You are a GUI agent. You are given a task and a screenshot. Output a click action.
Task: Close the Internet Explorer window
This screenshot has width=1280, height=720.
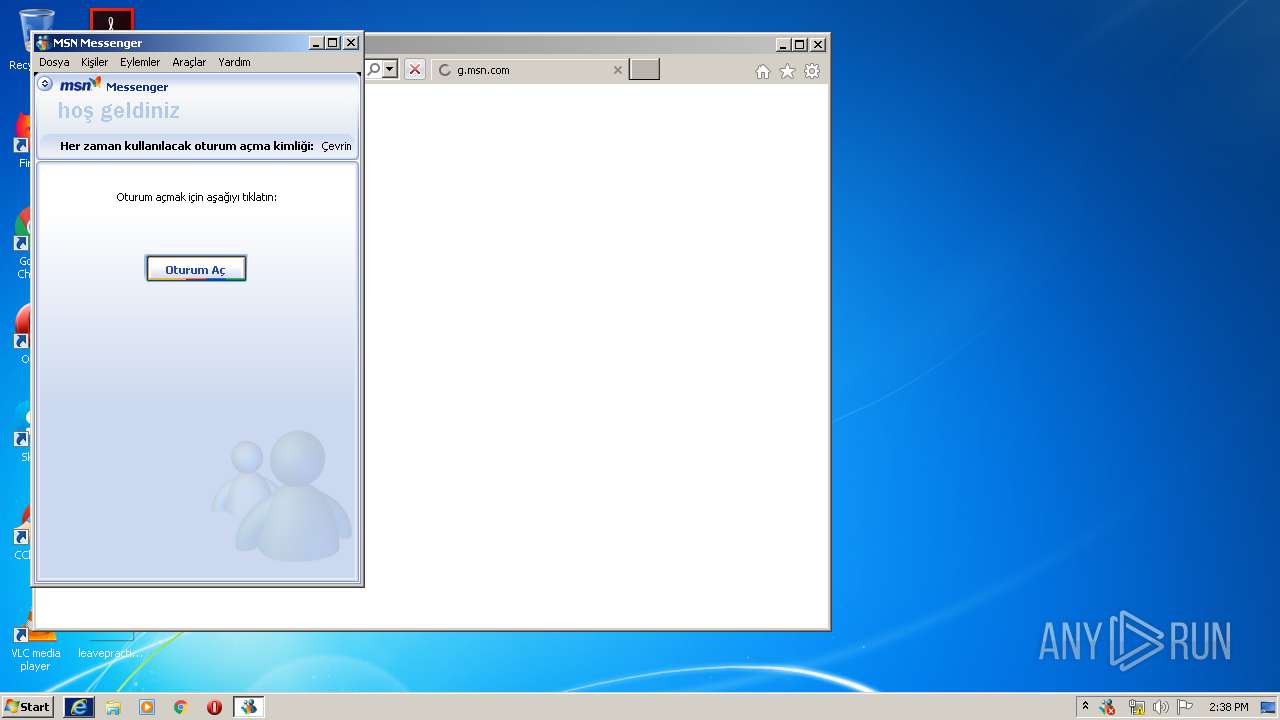pos(818,44)
